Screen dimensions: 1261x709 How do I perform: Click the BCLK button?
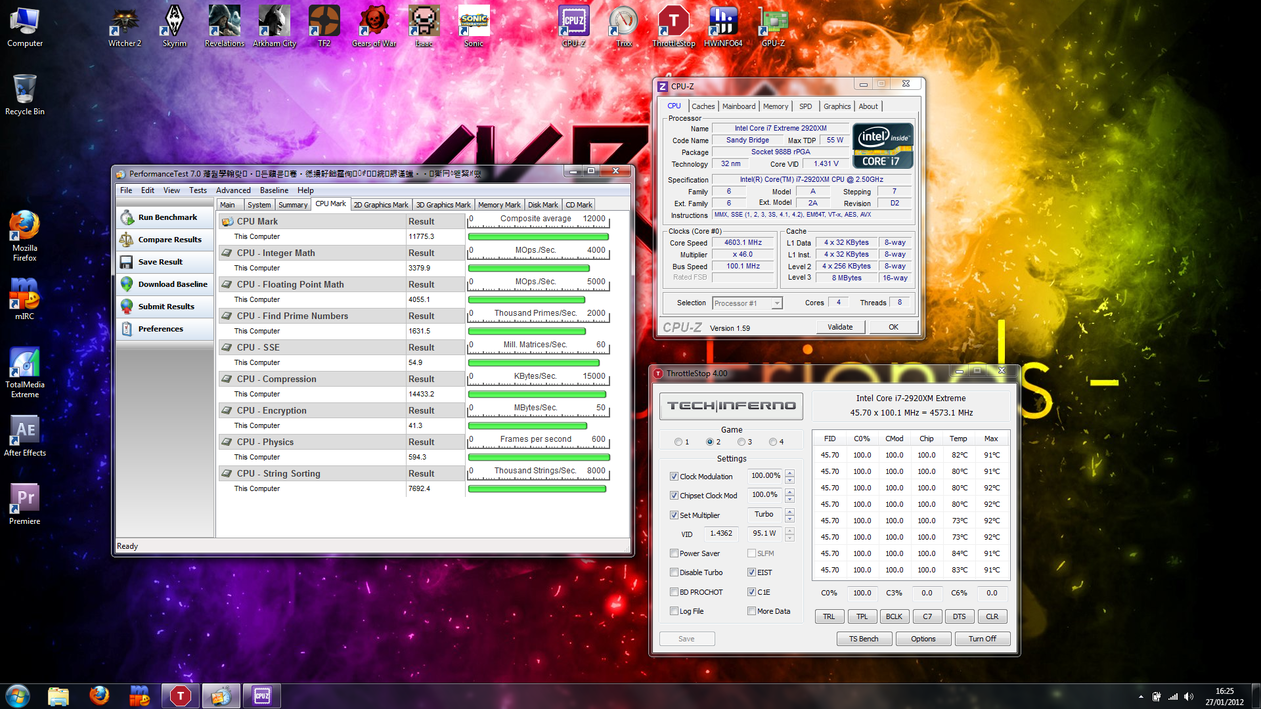pyautogui.click(x=894, y=617)
